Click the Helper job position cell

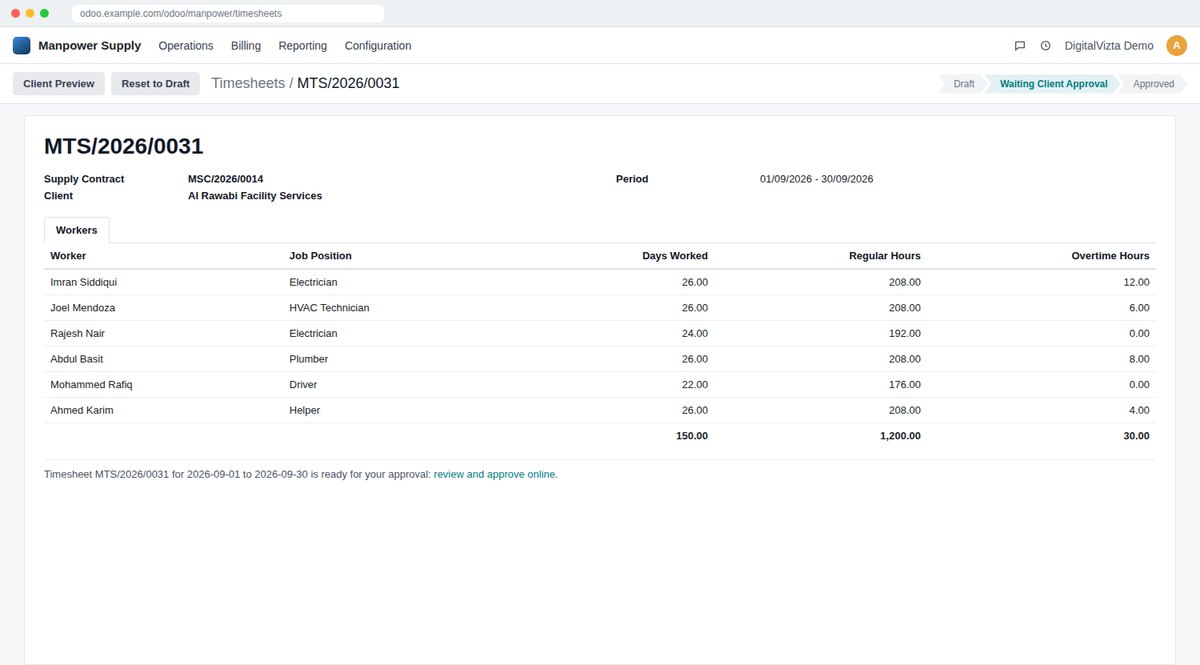click(x=304, y=410)
